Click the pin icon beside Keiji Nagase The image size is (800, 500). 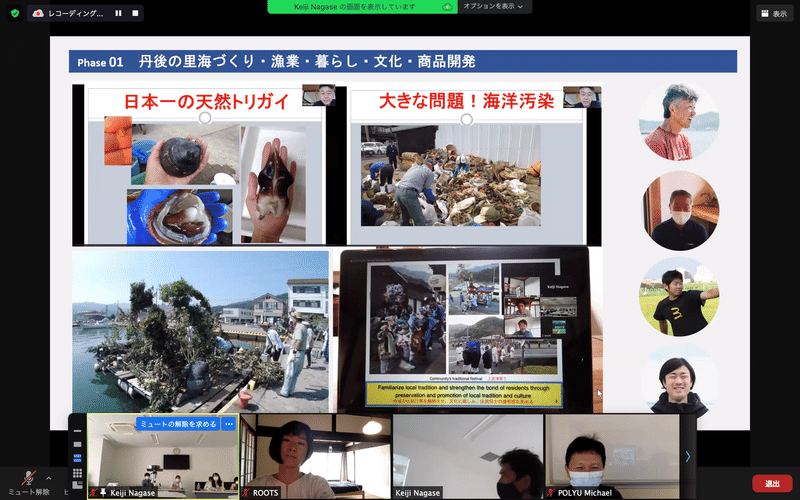pyautogui.click(x=103, y=492)
